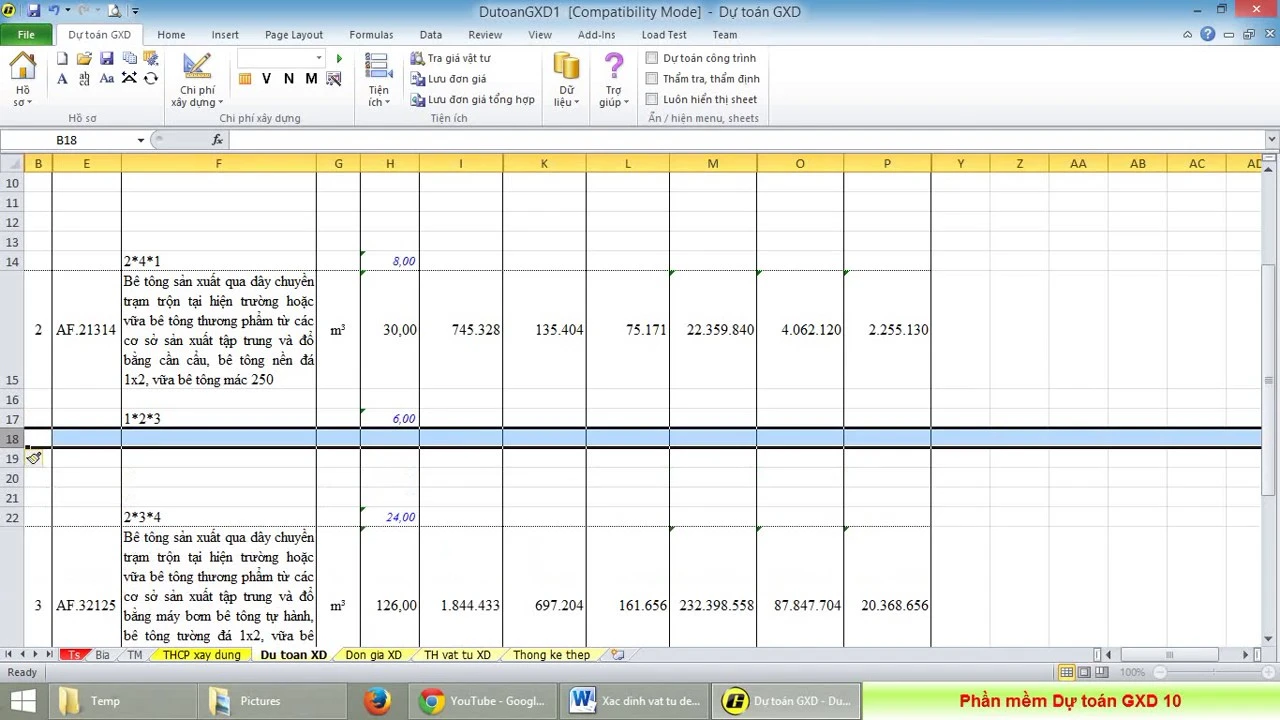Click the Dự toán GXD taskbar button
Viewport: 1280px width, 720px height.
pyautogui.click(x=785, y=700)
